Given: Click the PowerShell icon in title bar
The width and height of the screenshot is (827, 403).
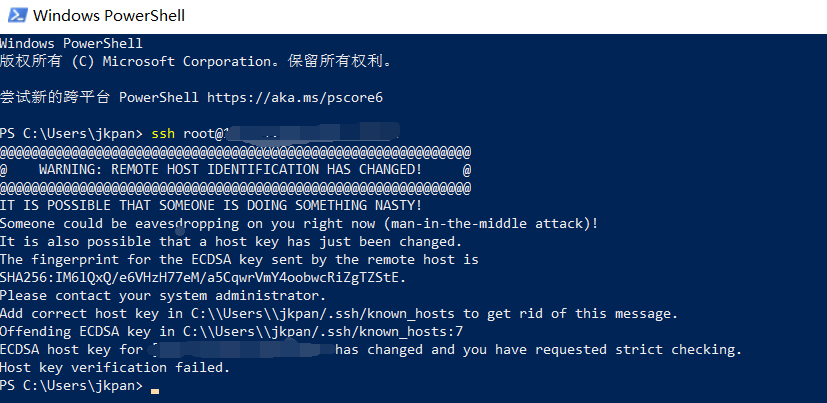Looking at the screenshot, I should (x=17, y=15).
